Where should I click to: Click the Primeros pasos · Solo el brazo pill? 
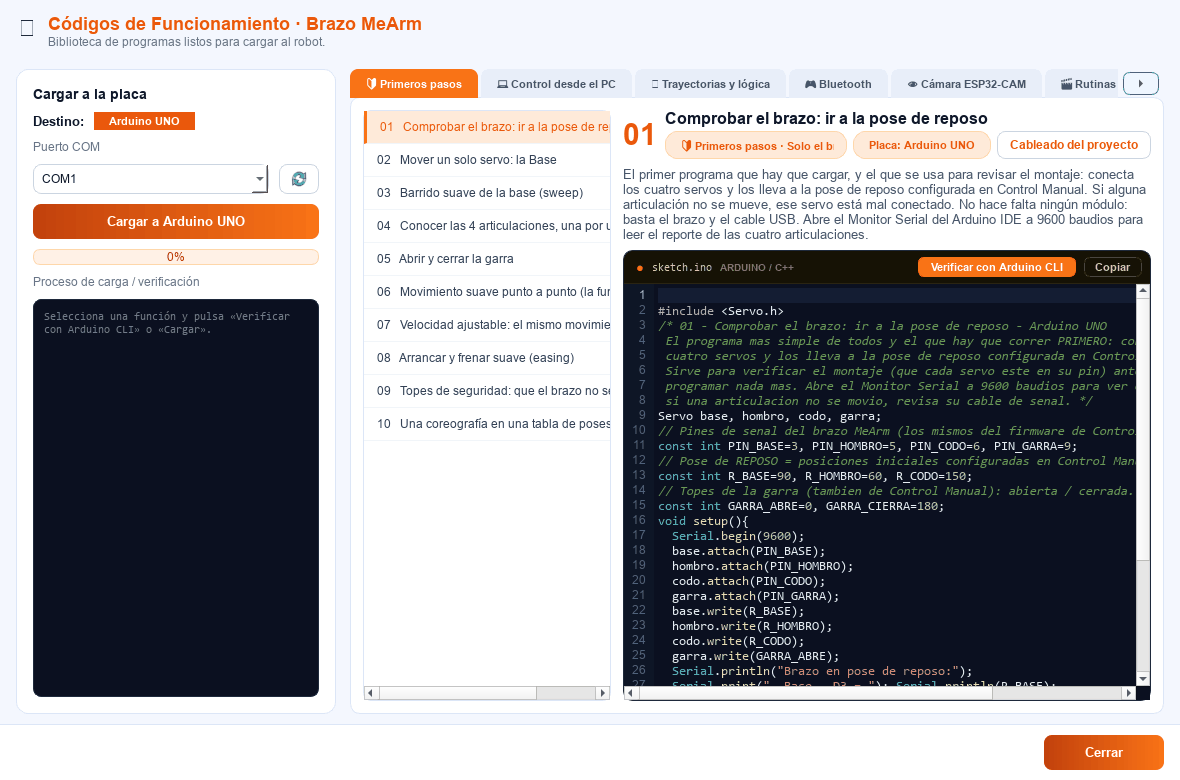pyautogui.click(x=756, y=145)
